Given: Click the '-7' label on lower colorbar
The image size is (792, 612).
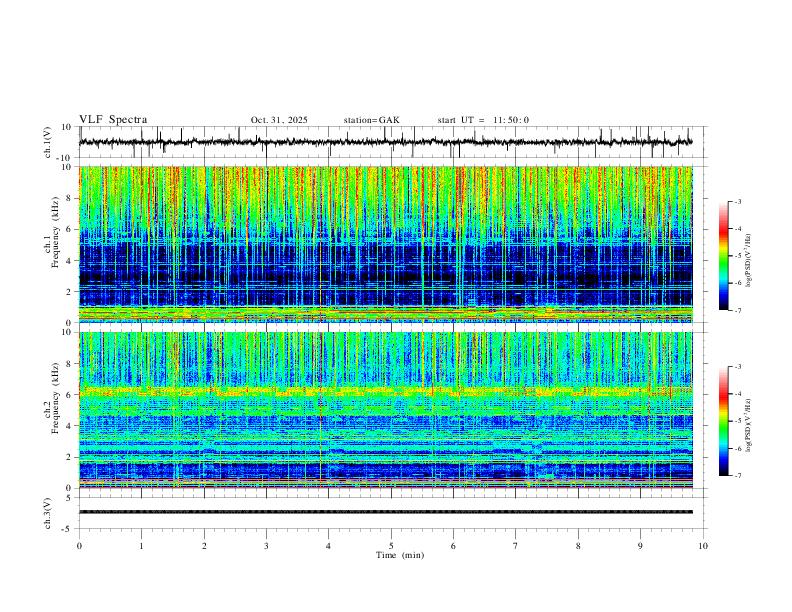Looking at the screenshot, I should pos(738,476).
